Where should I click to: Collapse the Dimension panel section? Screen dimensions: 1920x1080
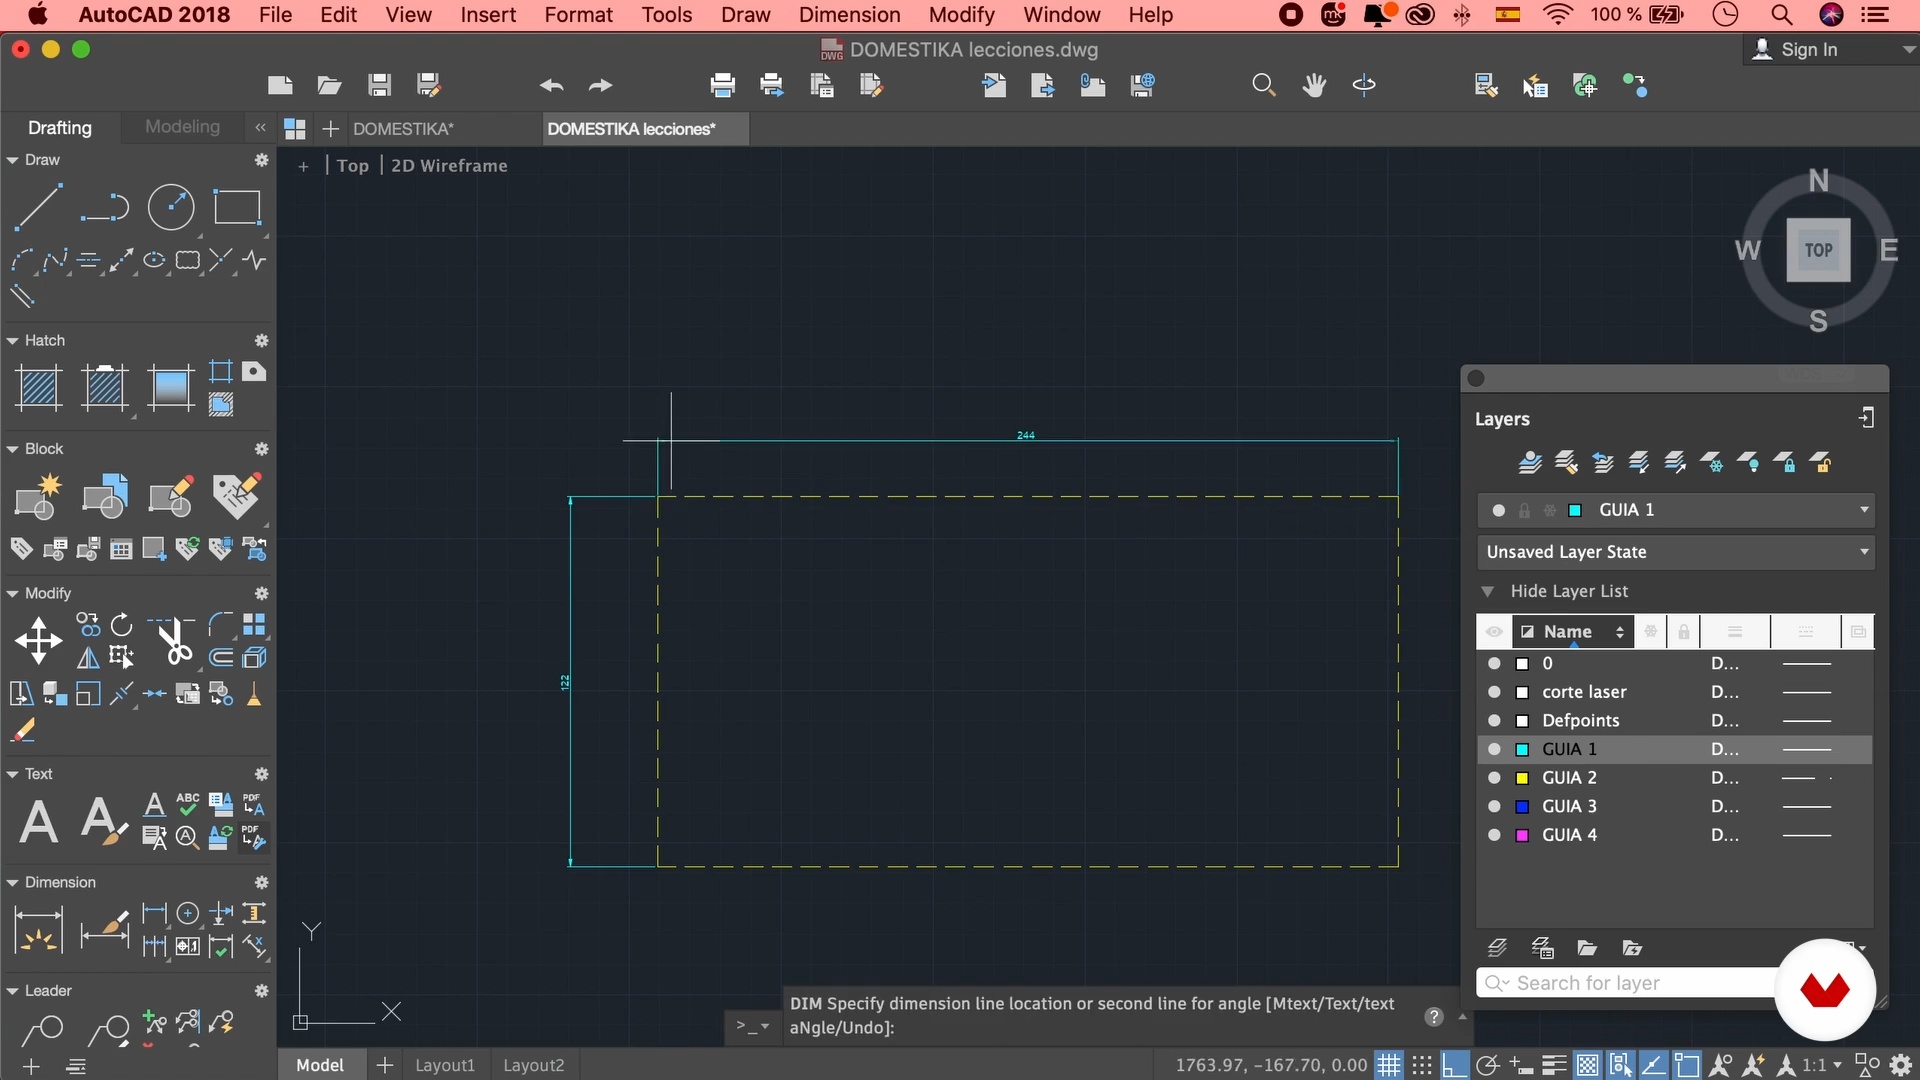point(12,883)
